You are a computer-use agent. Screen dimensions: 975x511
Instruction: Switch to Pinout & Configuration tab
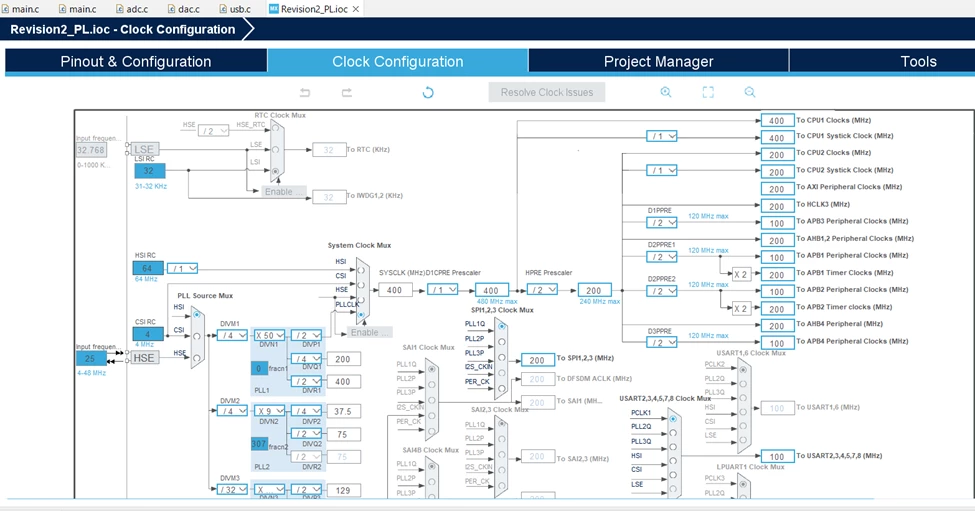(x=136, y=62)
